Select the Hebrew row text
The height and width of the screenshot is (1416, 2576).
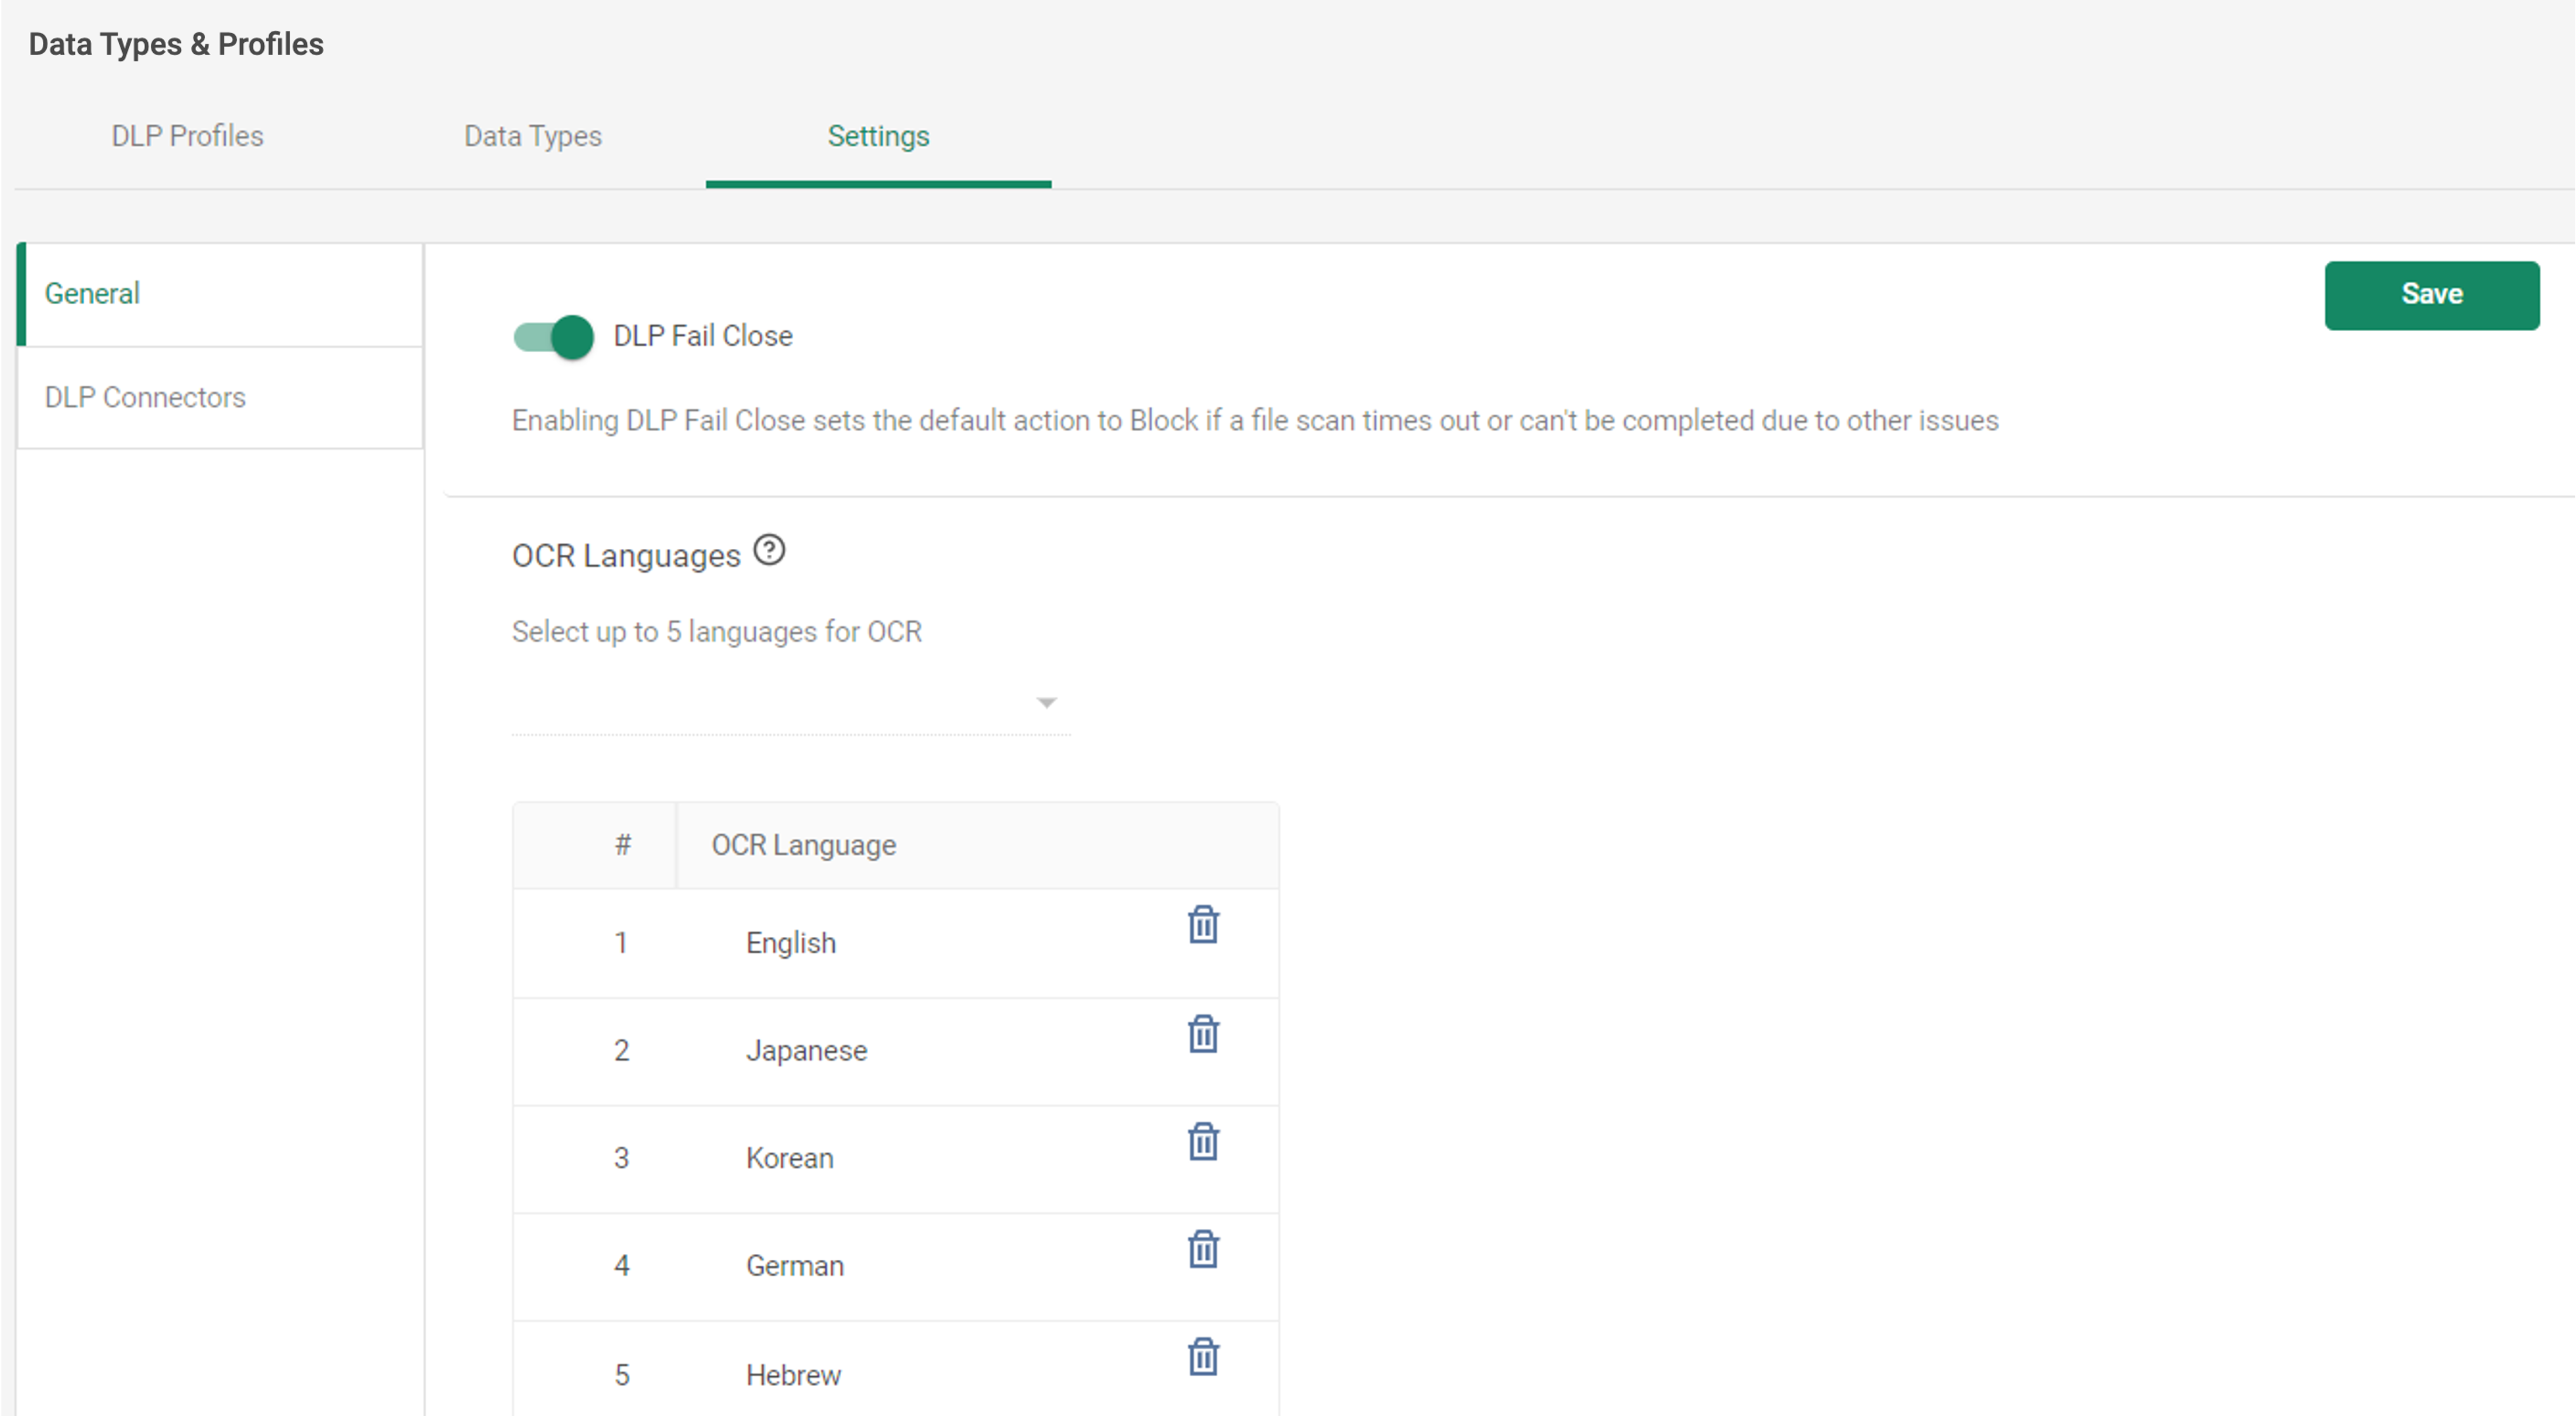793,1375
